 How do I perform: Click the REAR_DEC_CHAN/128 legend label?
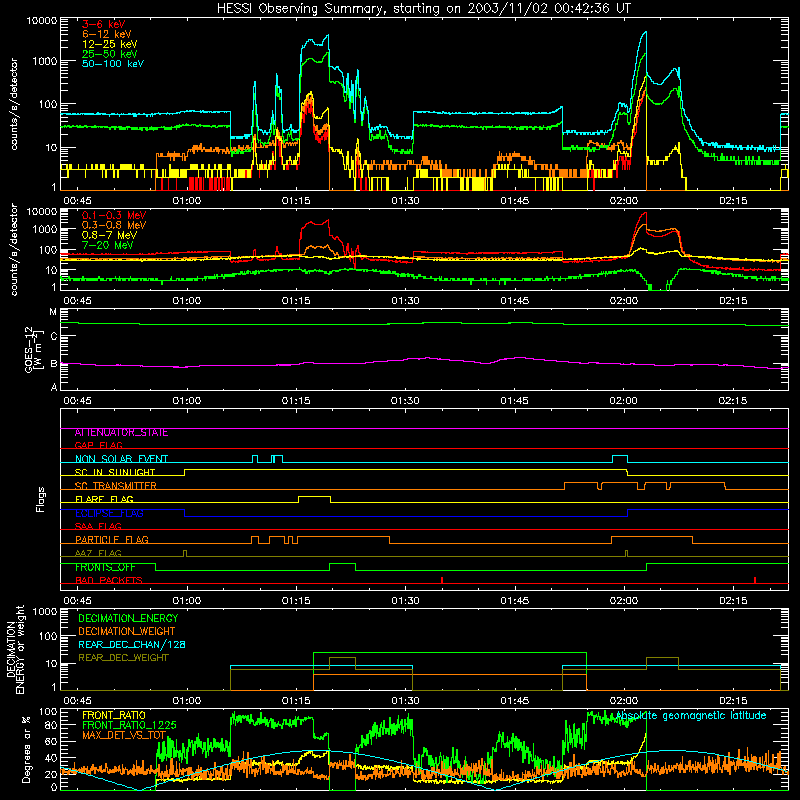[132, 644]
